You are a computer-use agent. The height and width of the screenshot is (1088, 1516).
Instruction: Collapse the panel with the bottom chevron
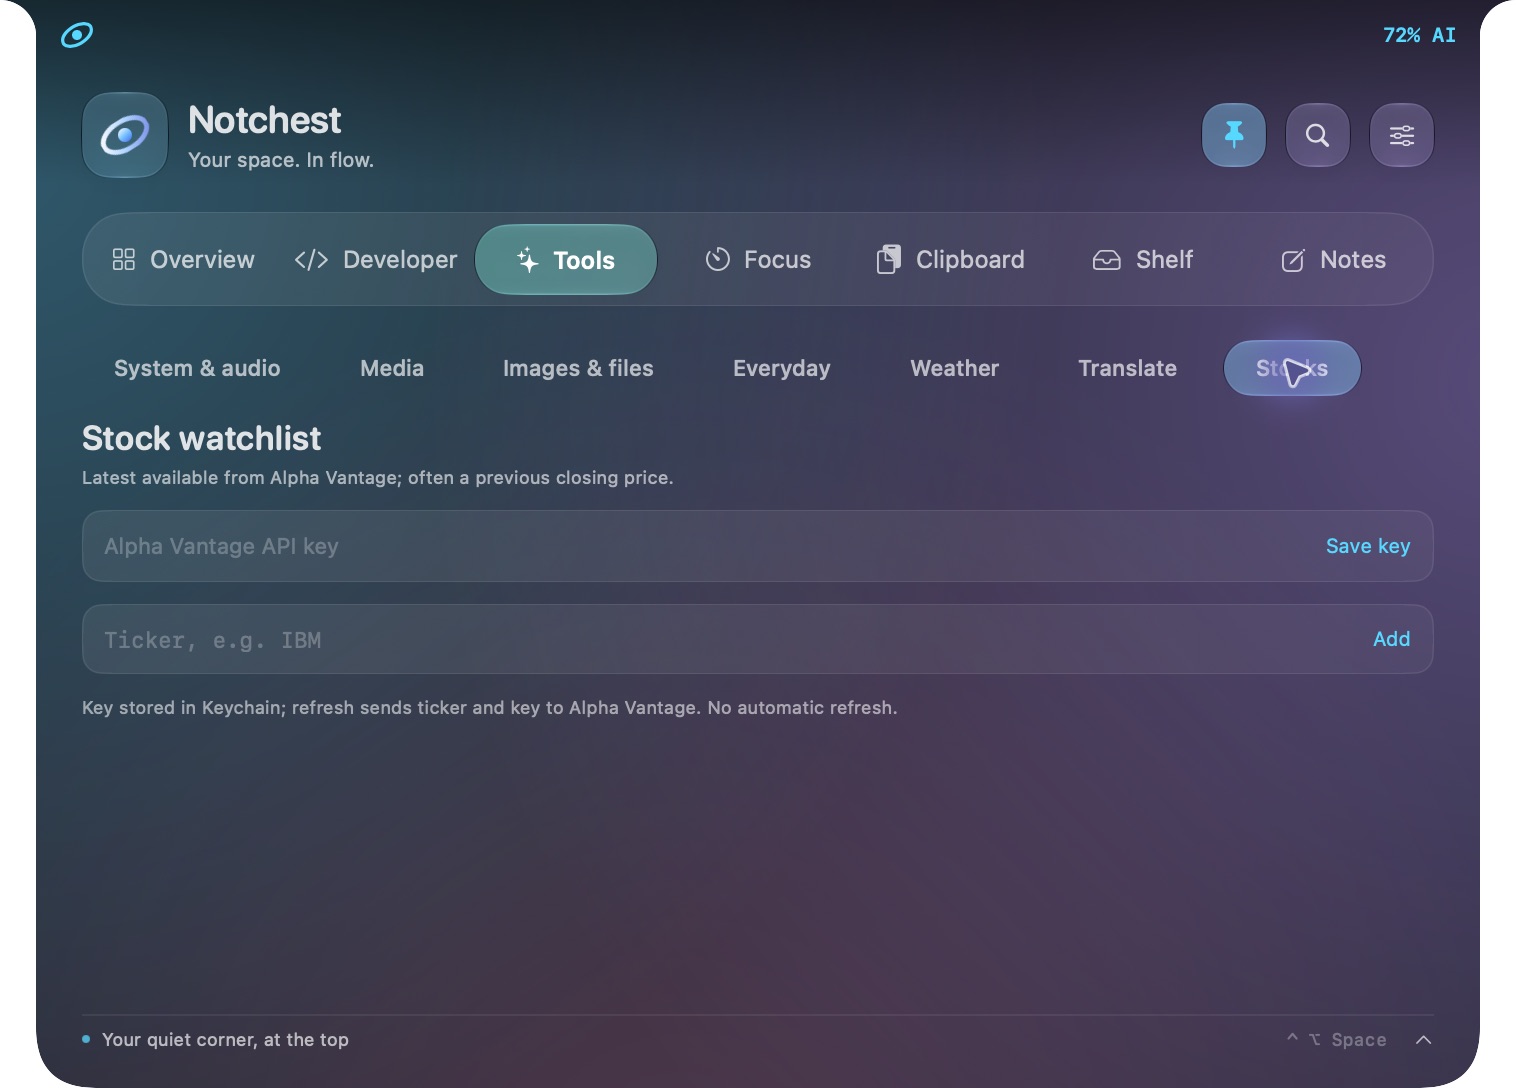tap(1424, 1040)
